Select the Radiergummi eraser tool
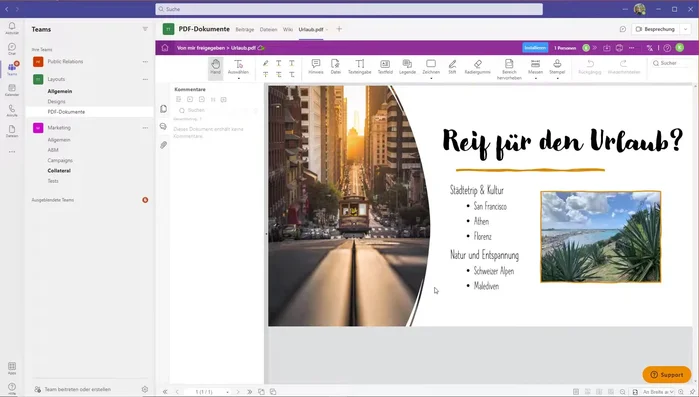This screenshot has width=699, height=397. (x=477, y=66)
